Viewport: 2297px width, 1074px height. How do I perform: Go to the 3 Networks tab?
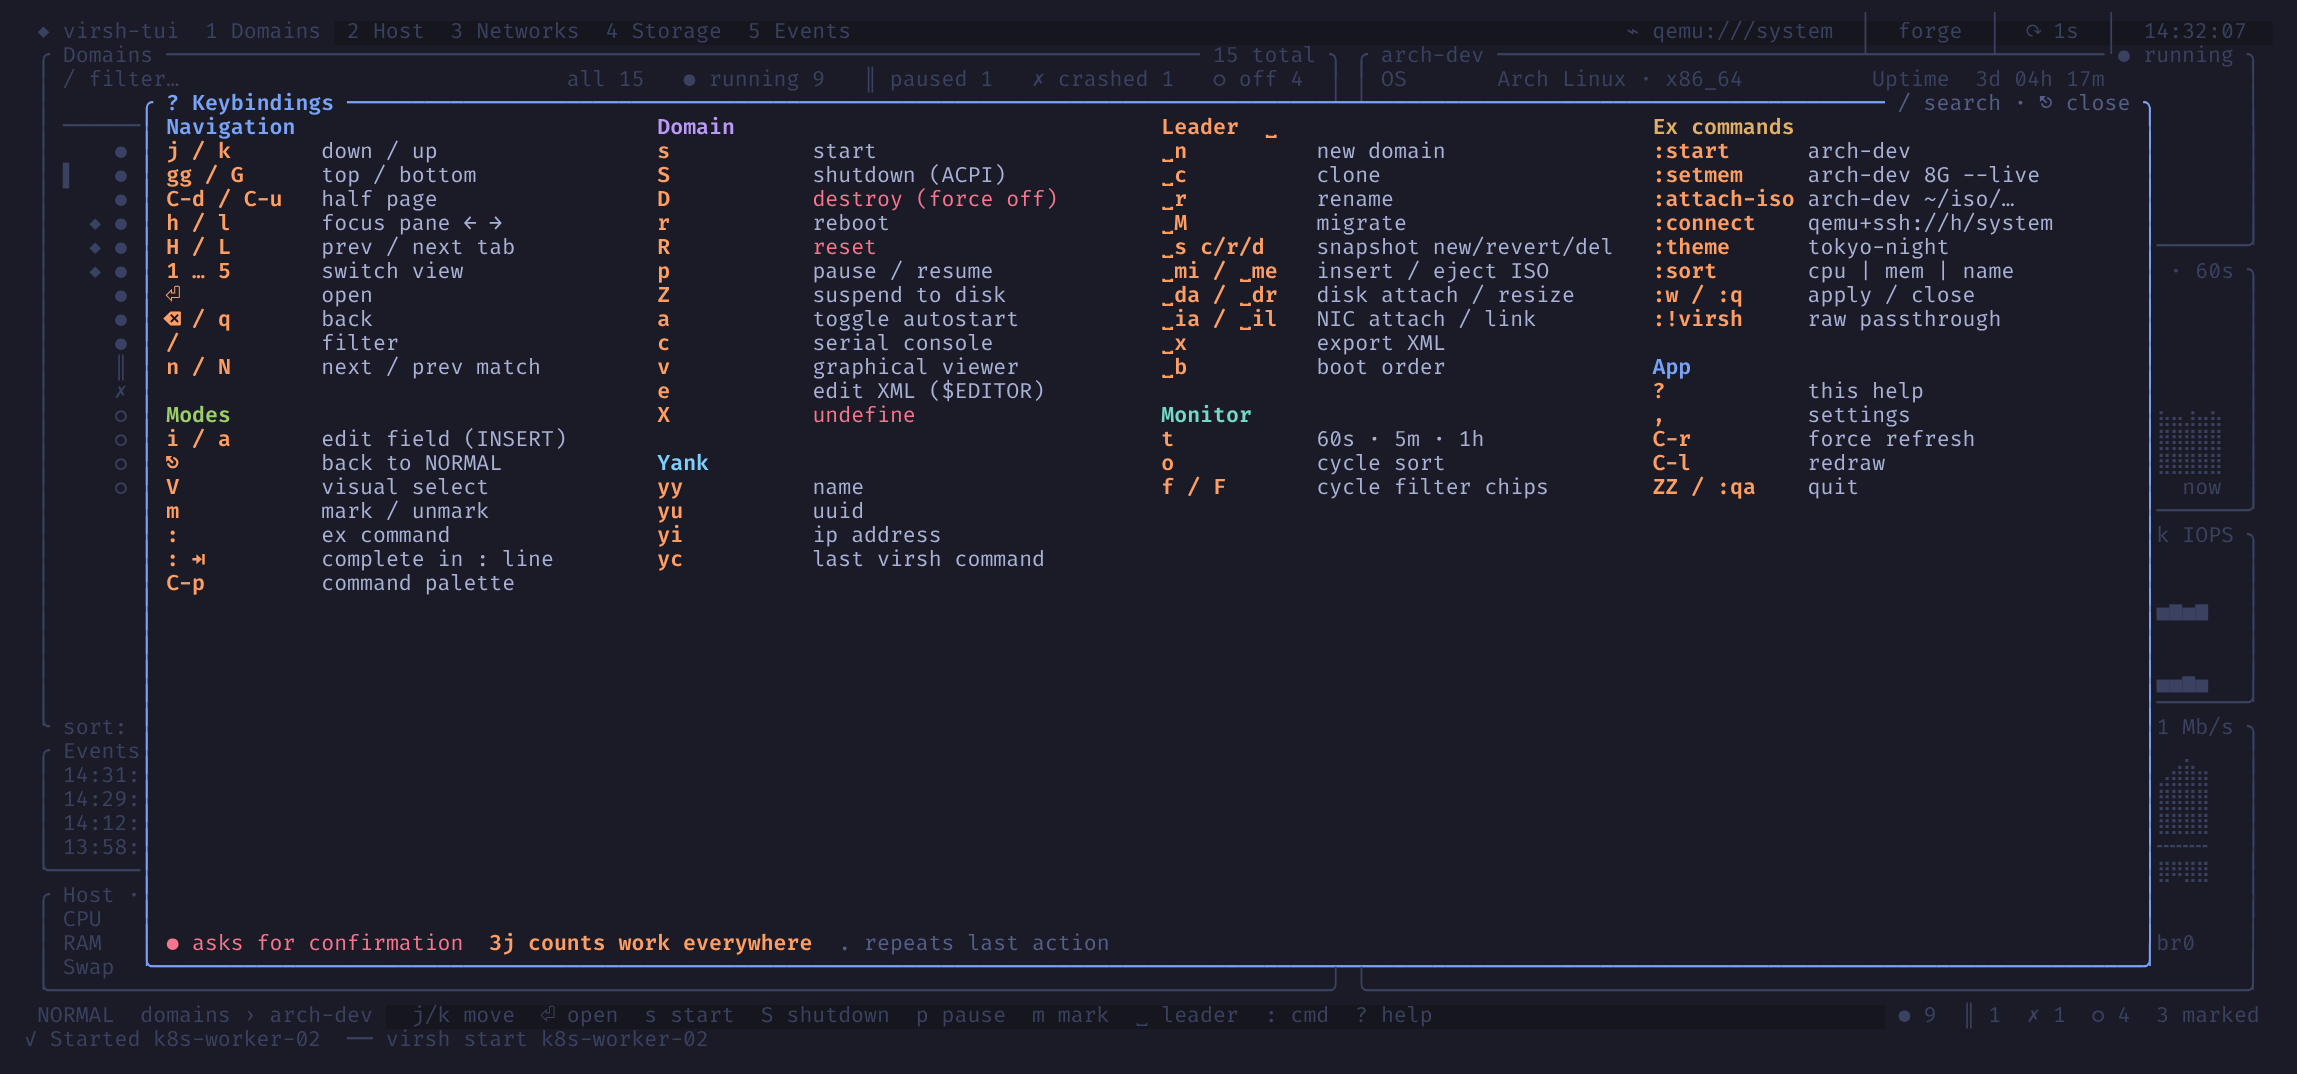(514, 31)
